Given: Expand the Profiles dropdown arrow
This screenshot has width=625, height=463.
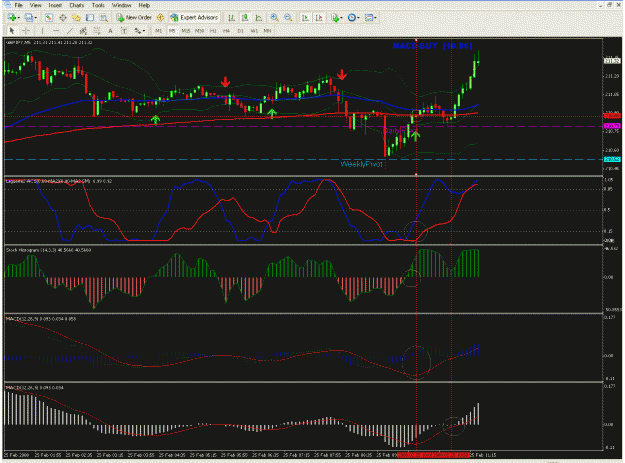Looking at the screenshot, I should tap(36, 18).
